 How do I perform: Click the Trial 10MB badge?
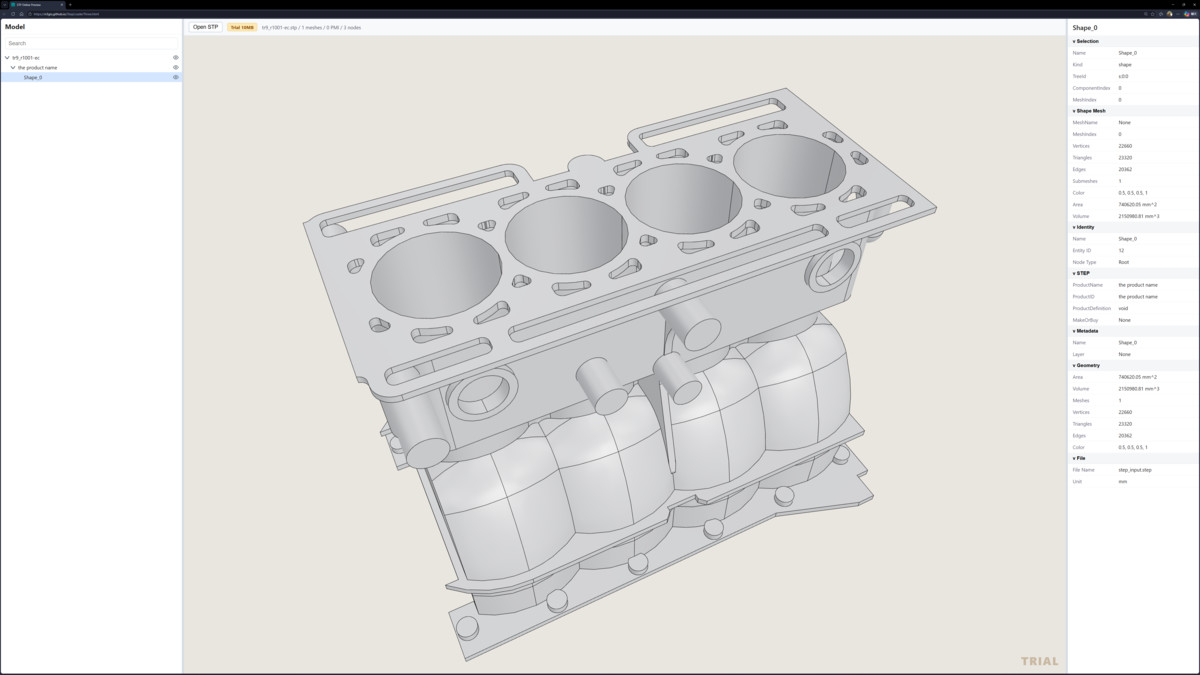coord(242,27)
